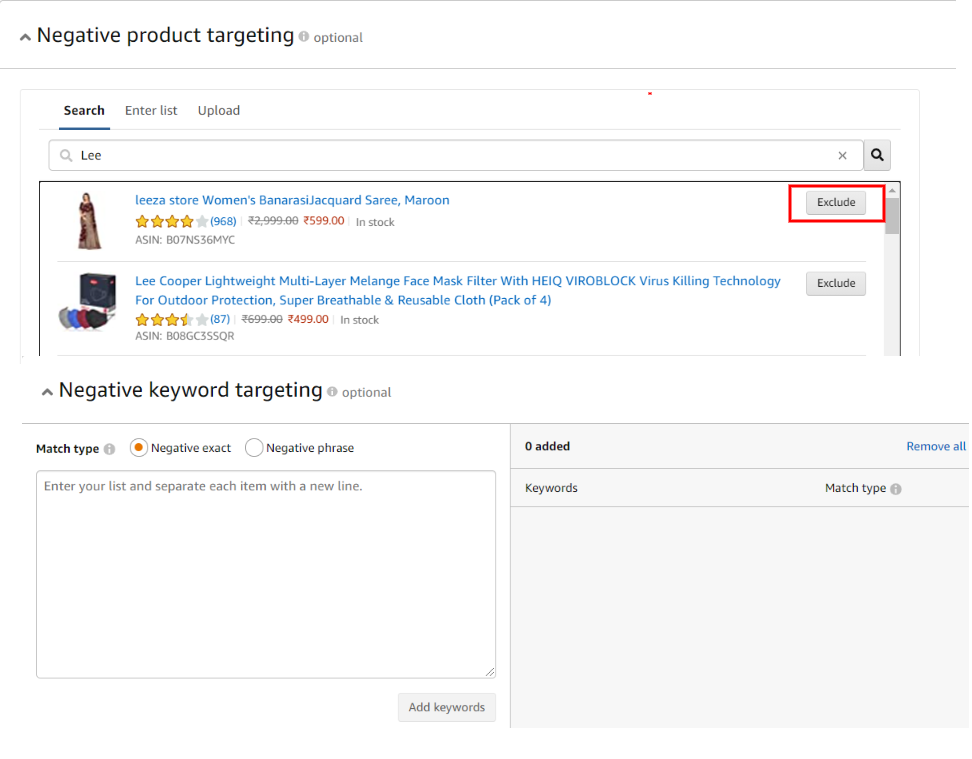
Task: Click the Remove all link
Action: coord(936,446)
